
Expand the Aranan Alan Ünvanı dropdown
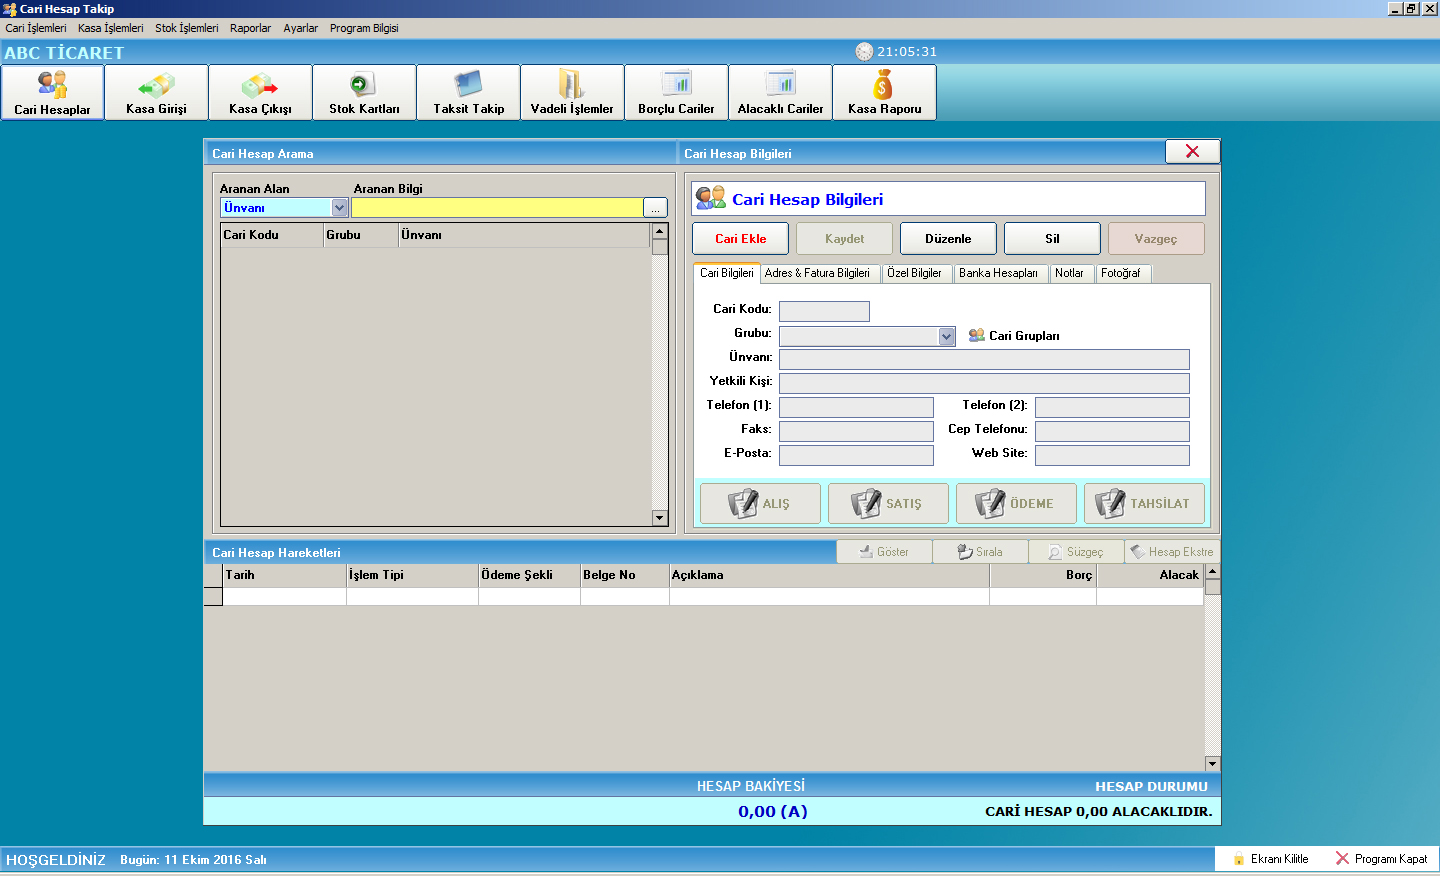pyautogui.click(x=339, y=207)
